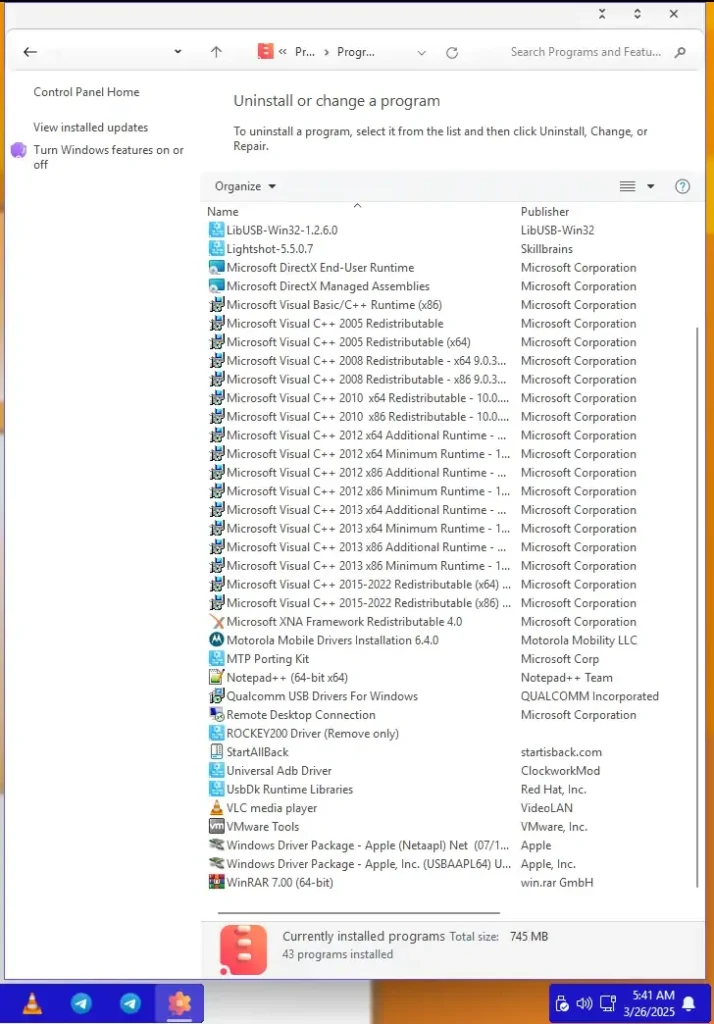Open the help question mark icon

(682, 186)
